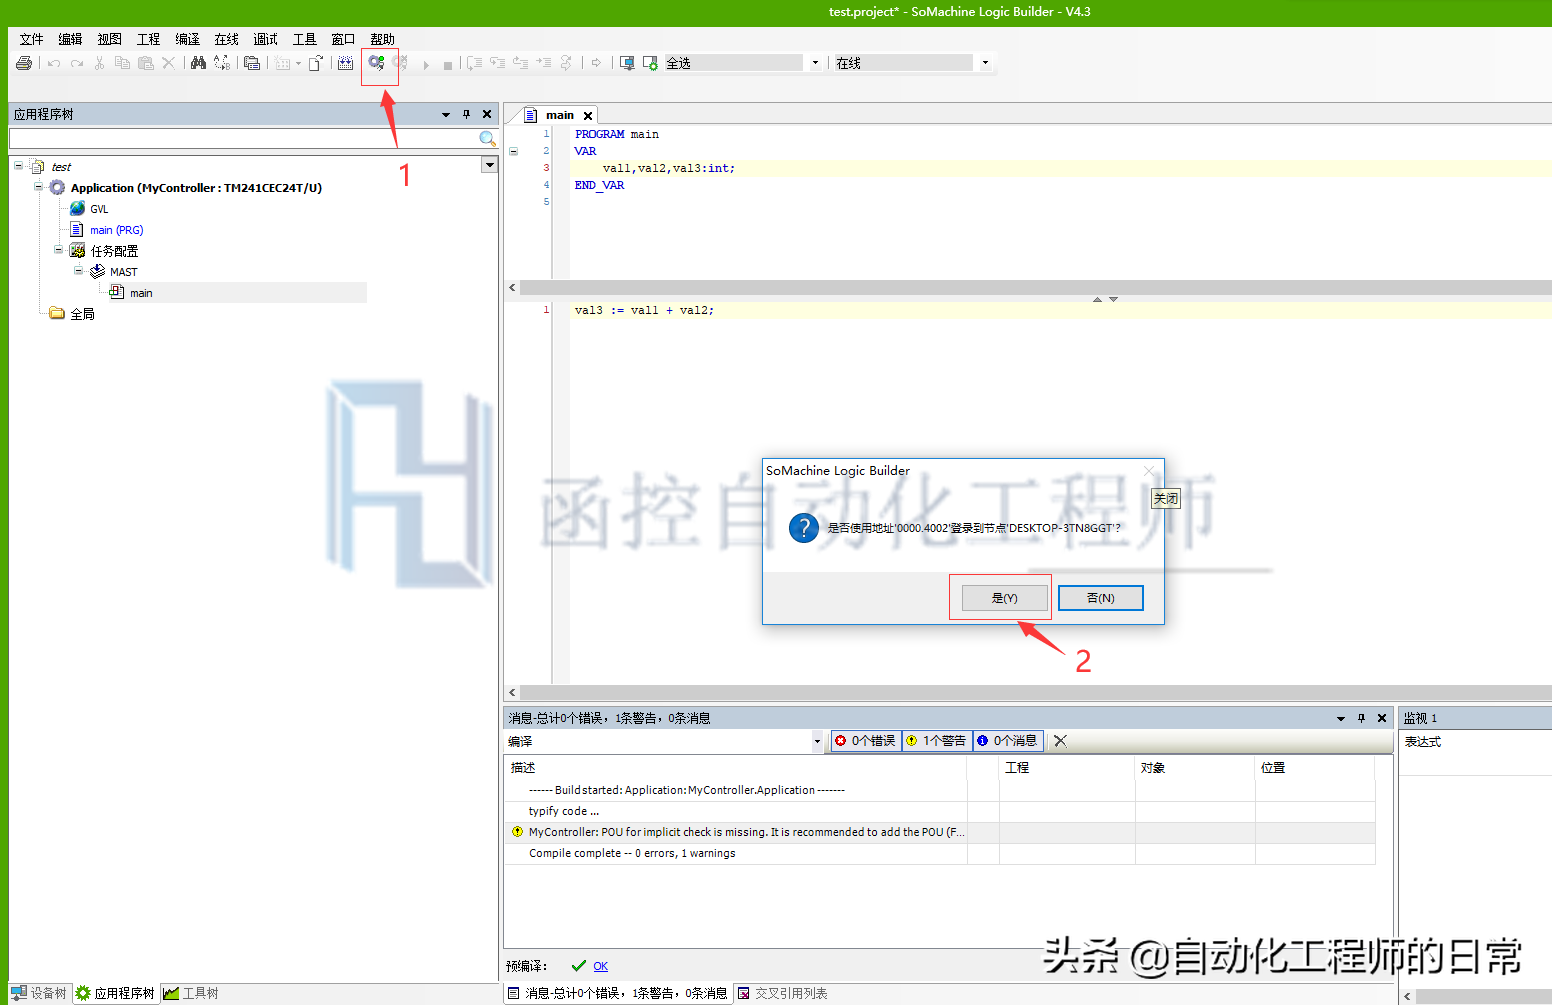The height and width of the screenshot is (1005, 1552).
Task: Close the main editor tab
Action: tap(588, 116)
